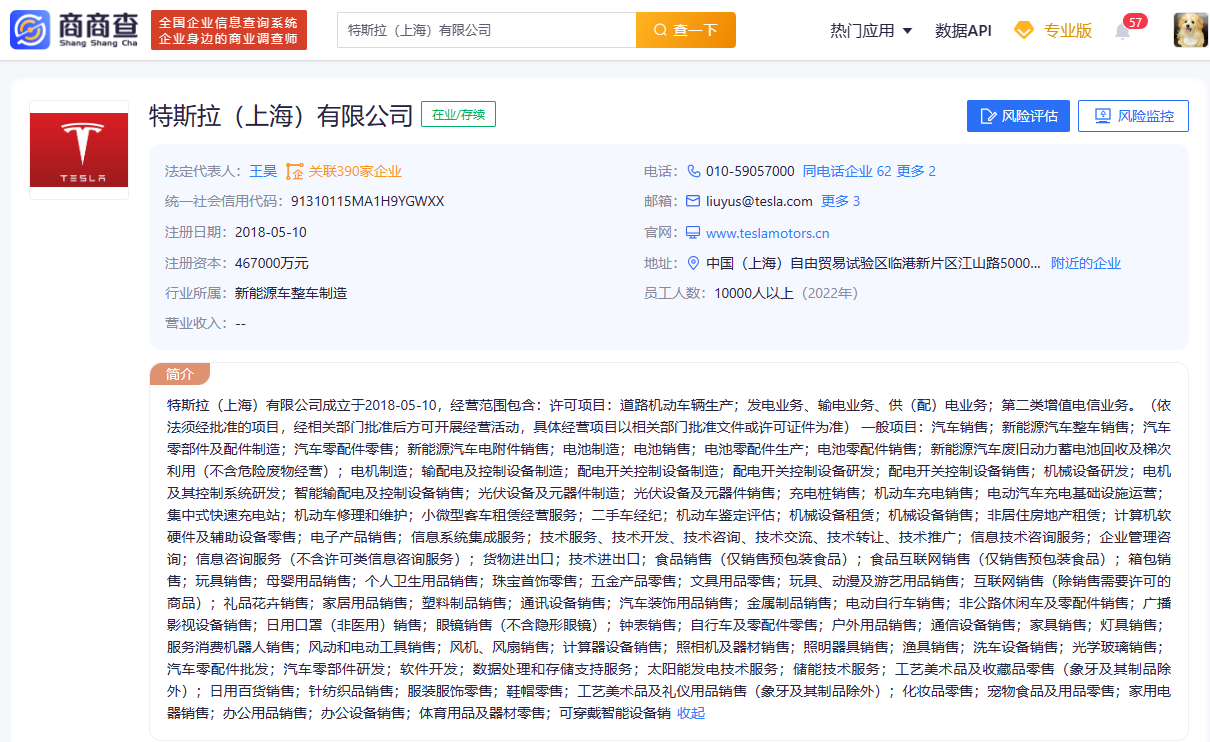Click the notification badge showing 57

(1135, 21)
